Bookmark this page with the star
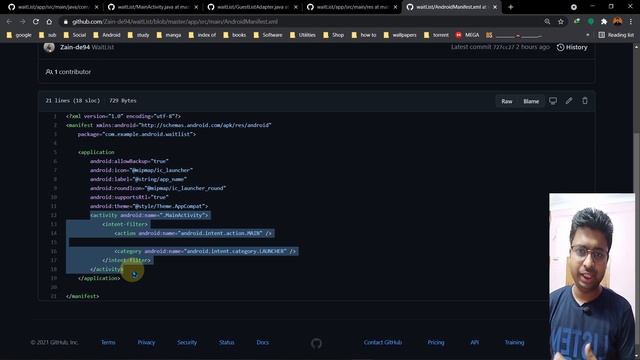This screenshot has width=640, height=360. [x=561, y=22]
